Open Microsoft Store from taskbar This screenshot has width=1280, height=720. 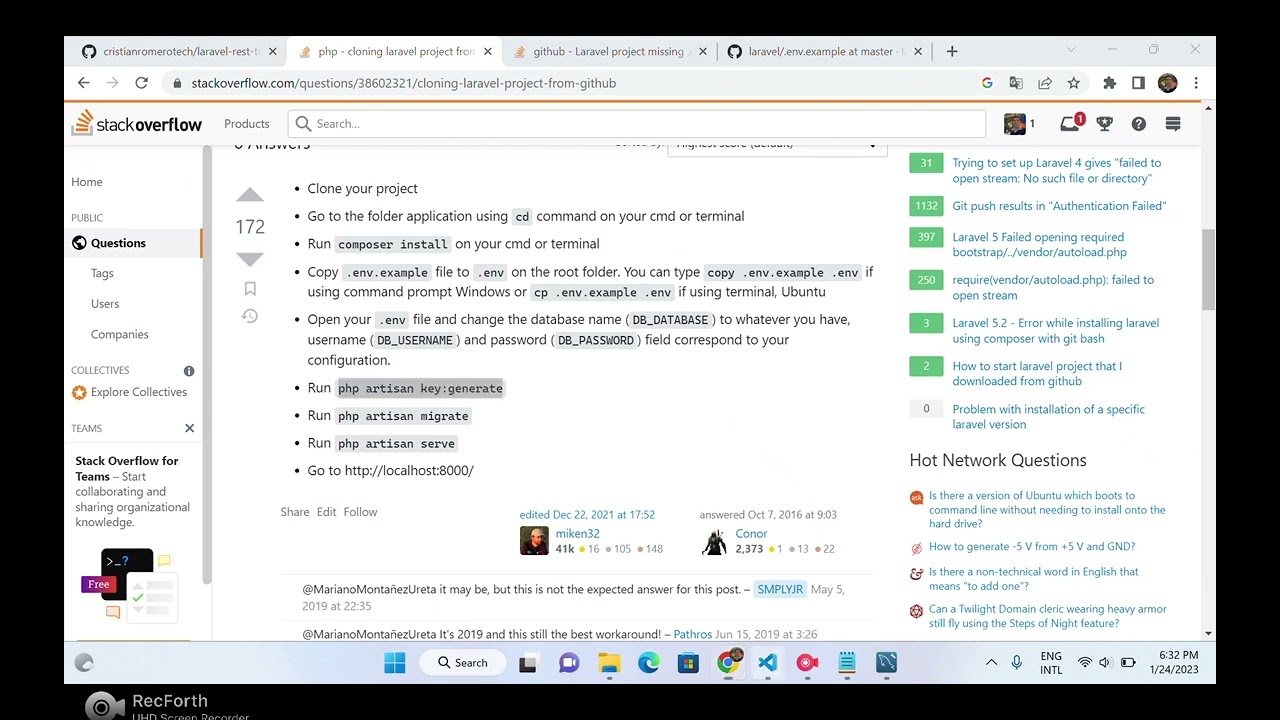688,662
